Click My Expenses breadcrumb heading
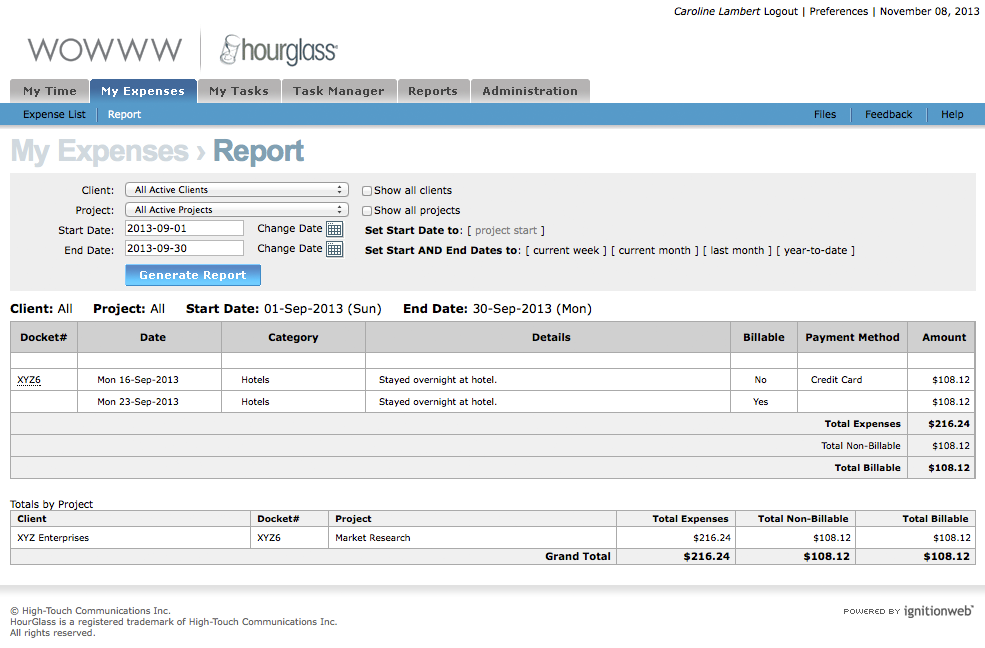The height and width of the screenshot is (648, 985). click(x=99, y=151)
